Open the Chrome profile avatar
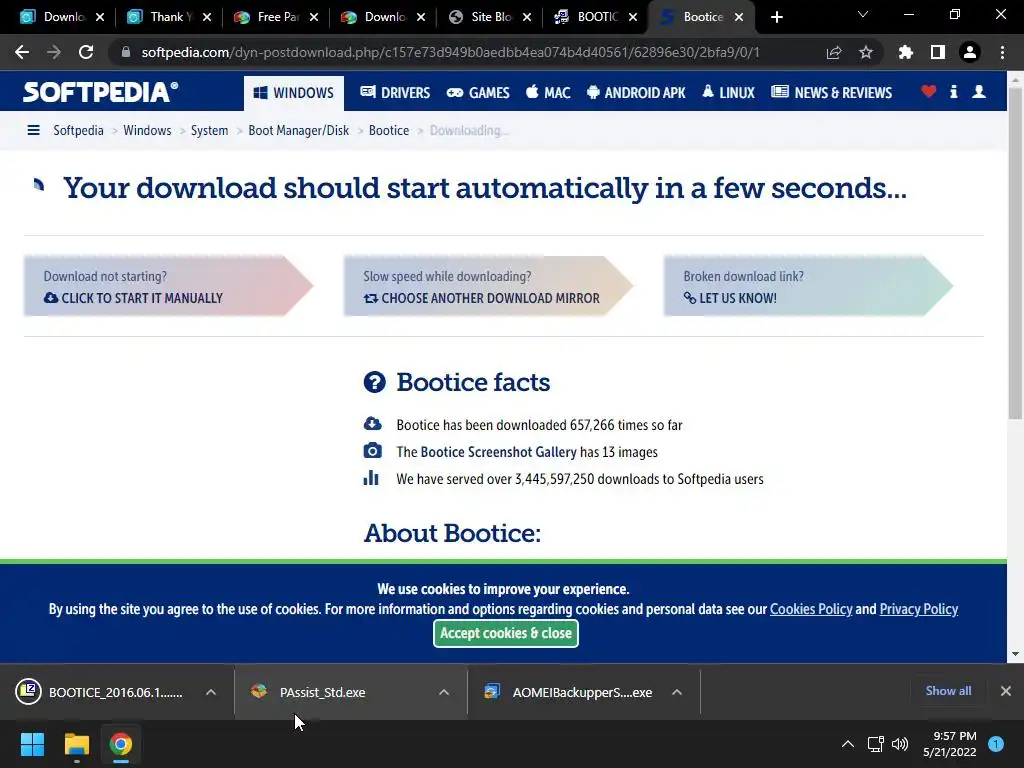Screen dimensions: 1024x768 click(970, 52)
